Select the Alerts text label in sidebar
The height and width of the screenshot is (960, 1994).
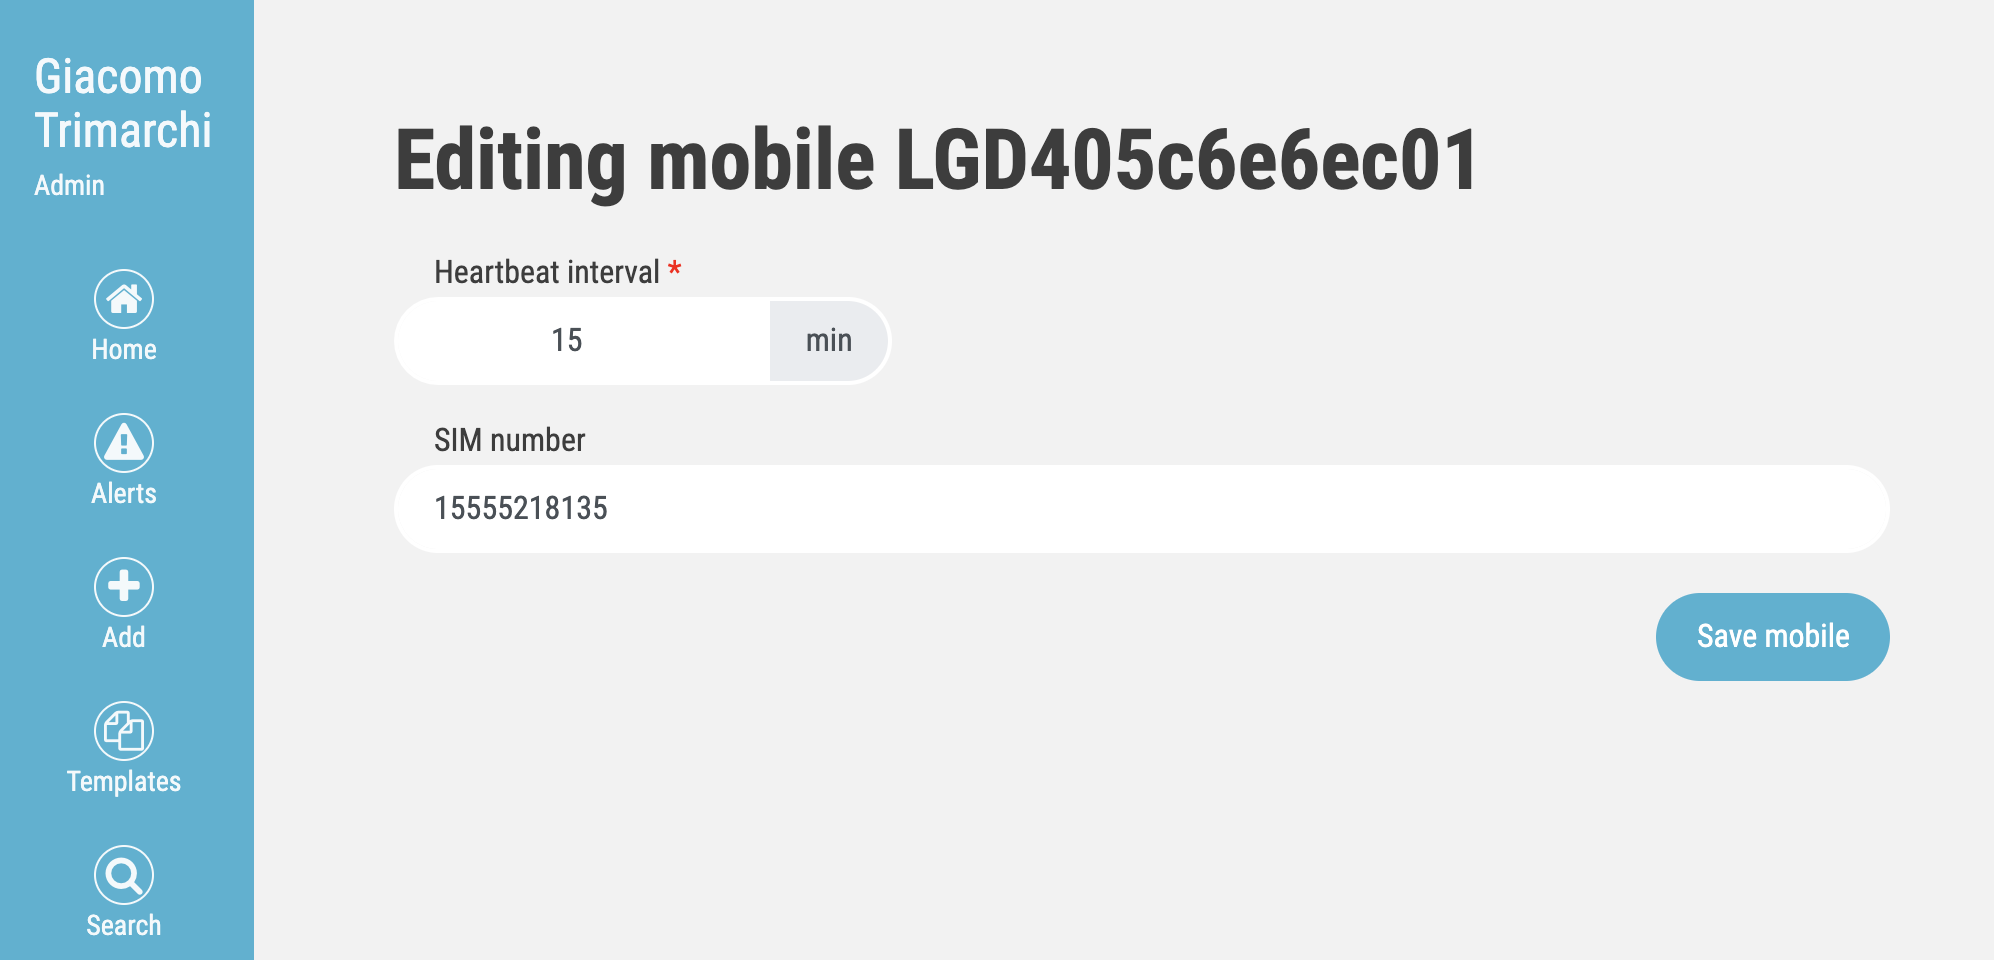tap(124, 494)
